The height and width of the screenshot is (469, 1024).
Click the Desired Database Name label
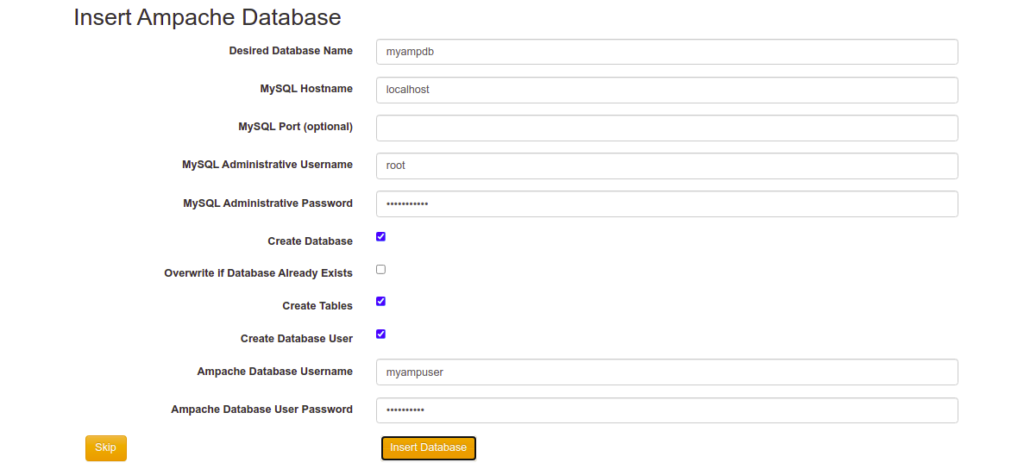coord(291,50)
